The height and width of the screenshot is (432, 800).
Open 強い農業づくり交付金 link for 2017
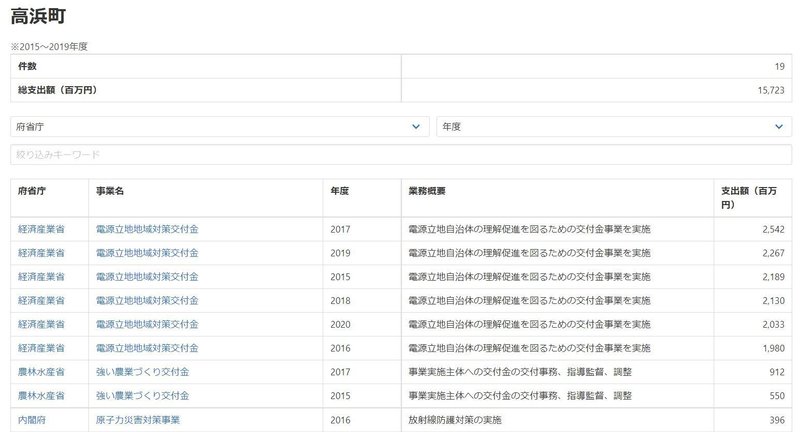142,372
